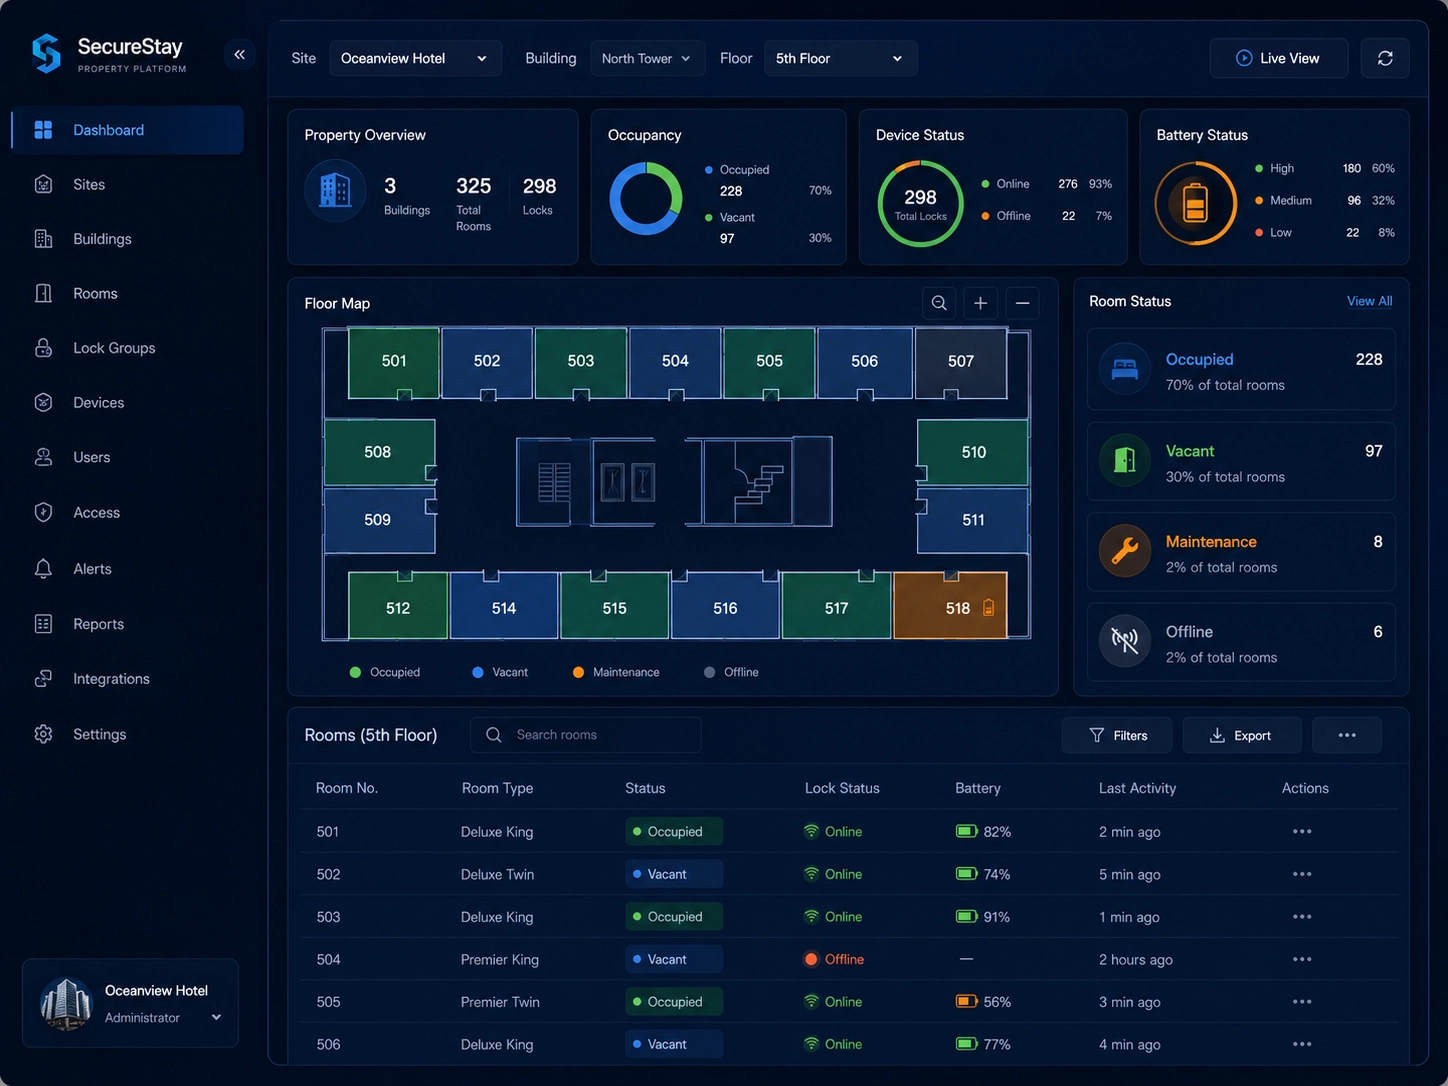The height and width of the screenshot is (1086, 1448).
Task: Zoom in the floor map with plus
Action: 981,303
